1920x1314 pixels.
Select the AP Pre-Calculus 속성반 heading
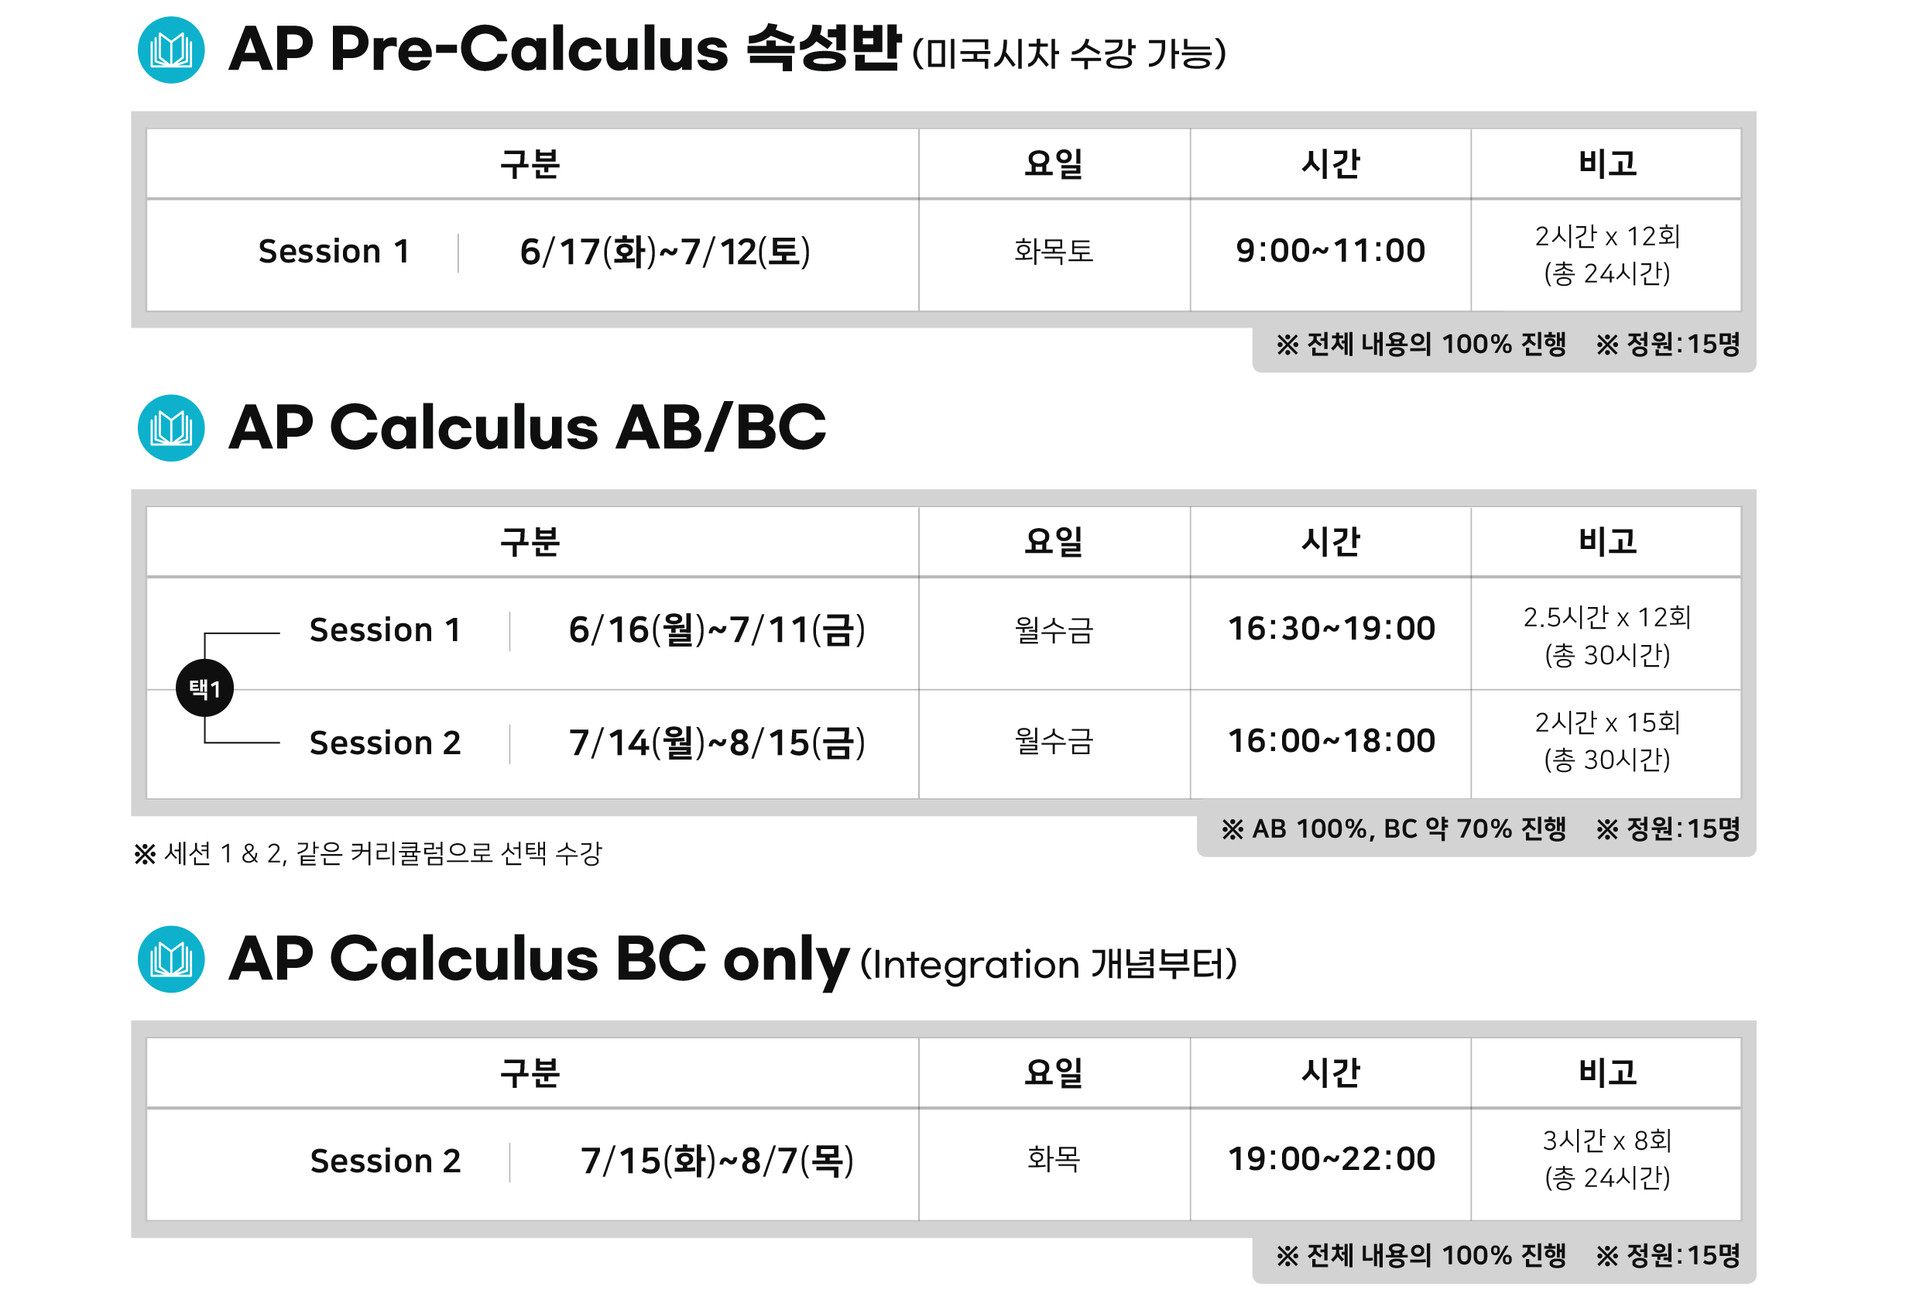point(565,49)
